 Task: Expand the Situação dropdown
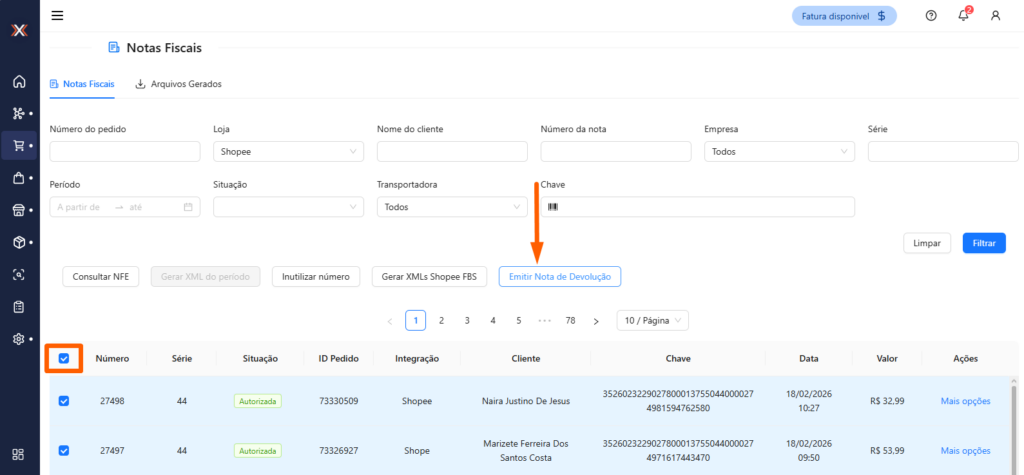[x=288, y=207]
